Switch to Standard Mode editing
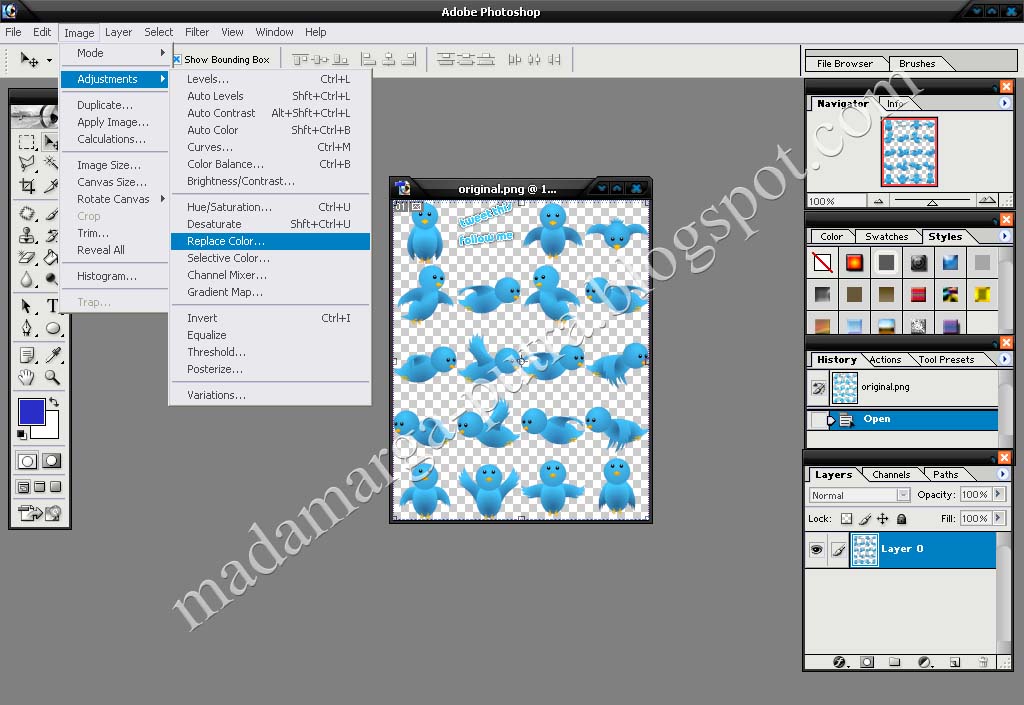Image resolution: width=1024 pixels, height=705 pixels. pyautogui.click(x=27, y=461)
